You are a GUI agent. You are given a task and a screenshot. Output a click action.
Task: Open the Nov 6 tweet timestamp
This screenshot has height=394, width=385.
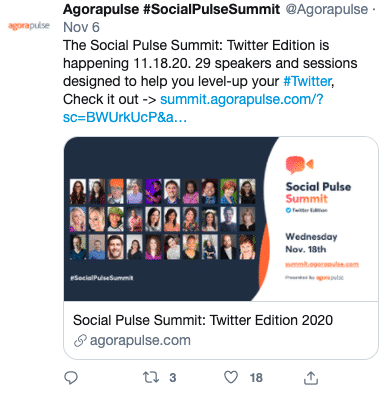(x=81, y=27)
